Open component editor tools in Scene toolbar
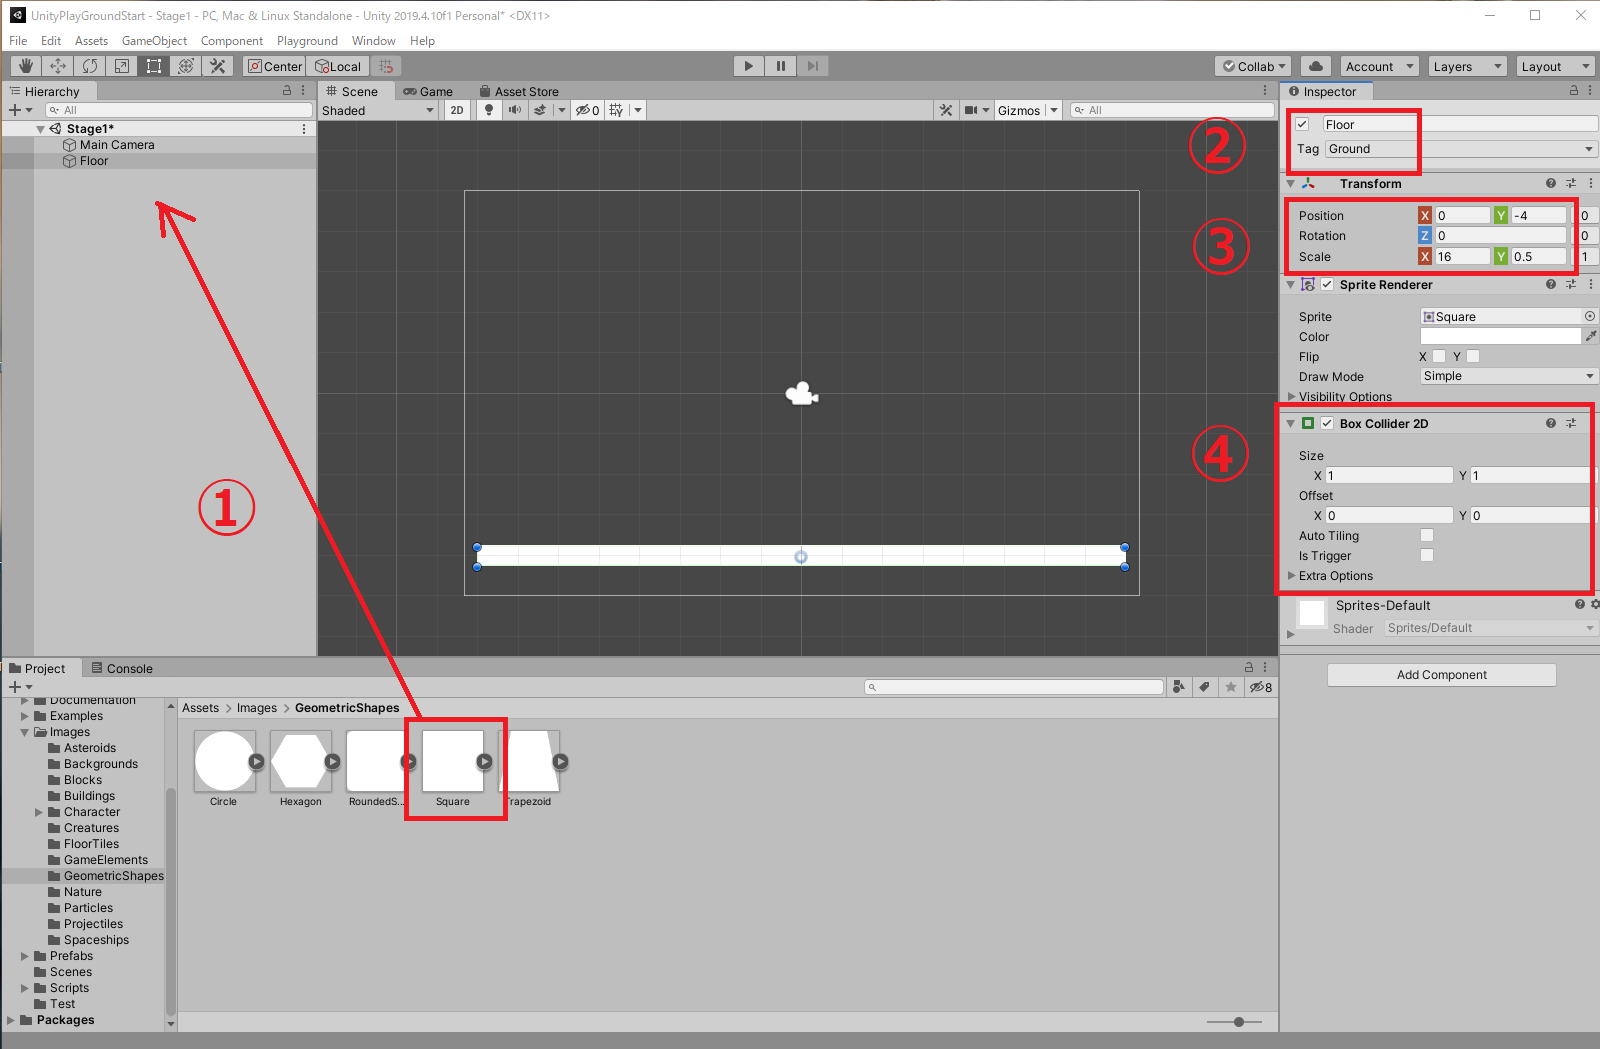The image size is (1600, 1049). click(945, 110)
